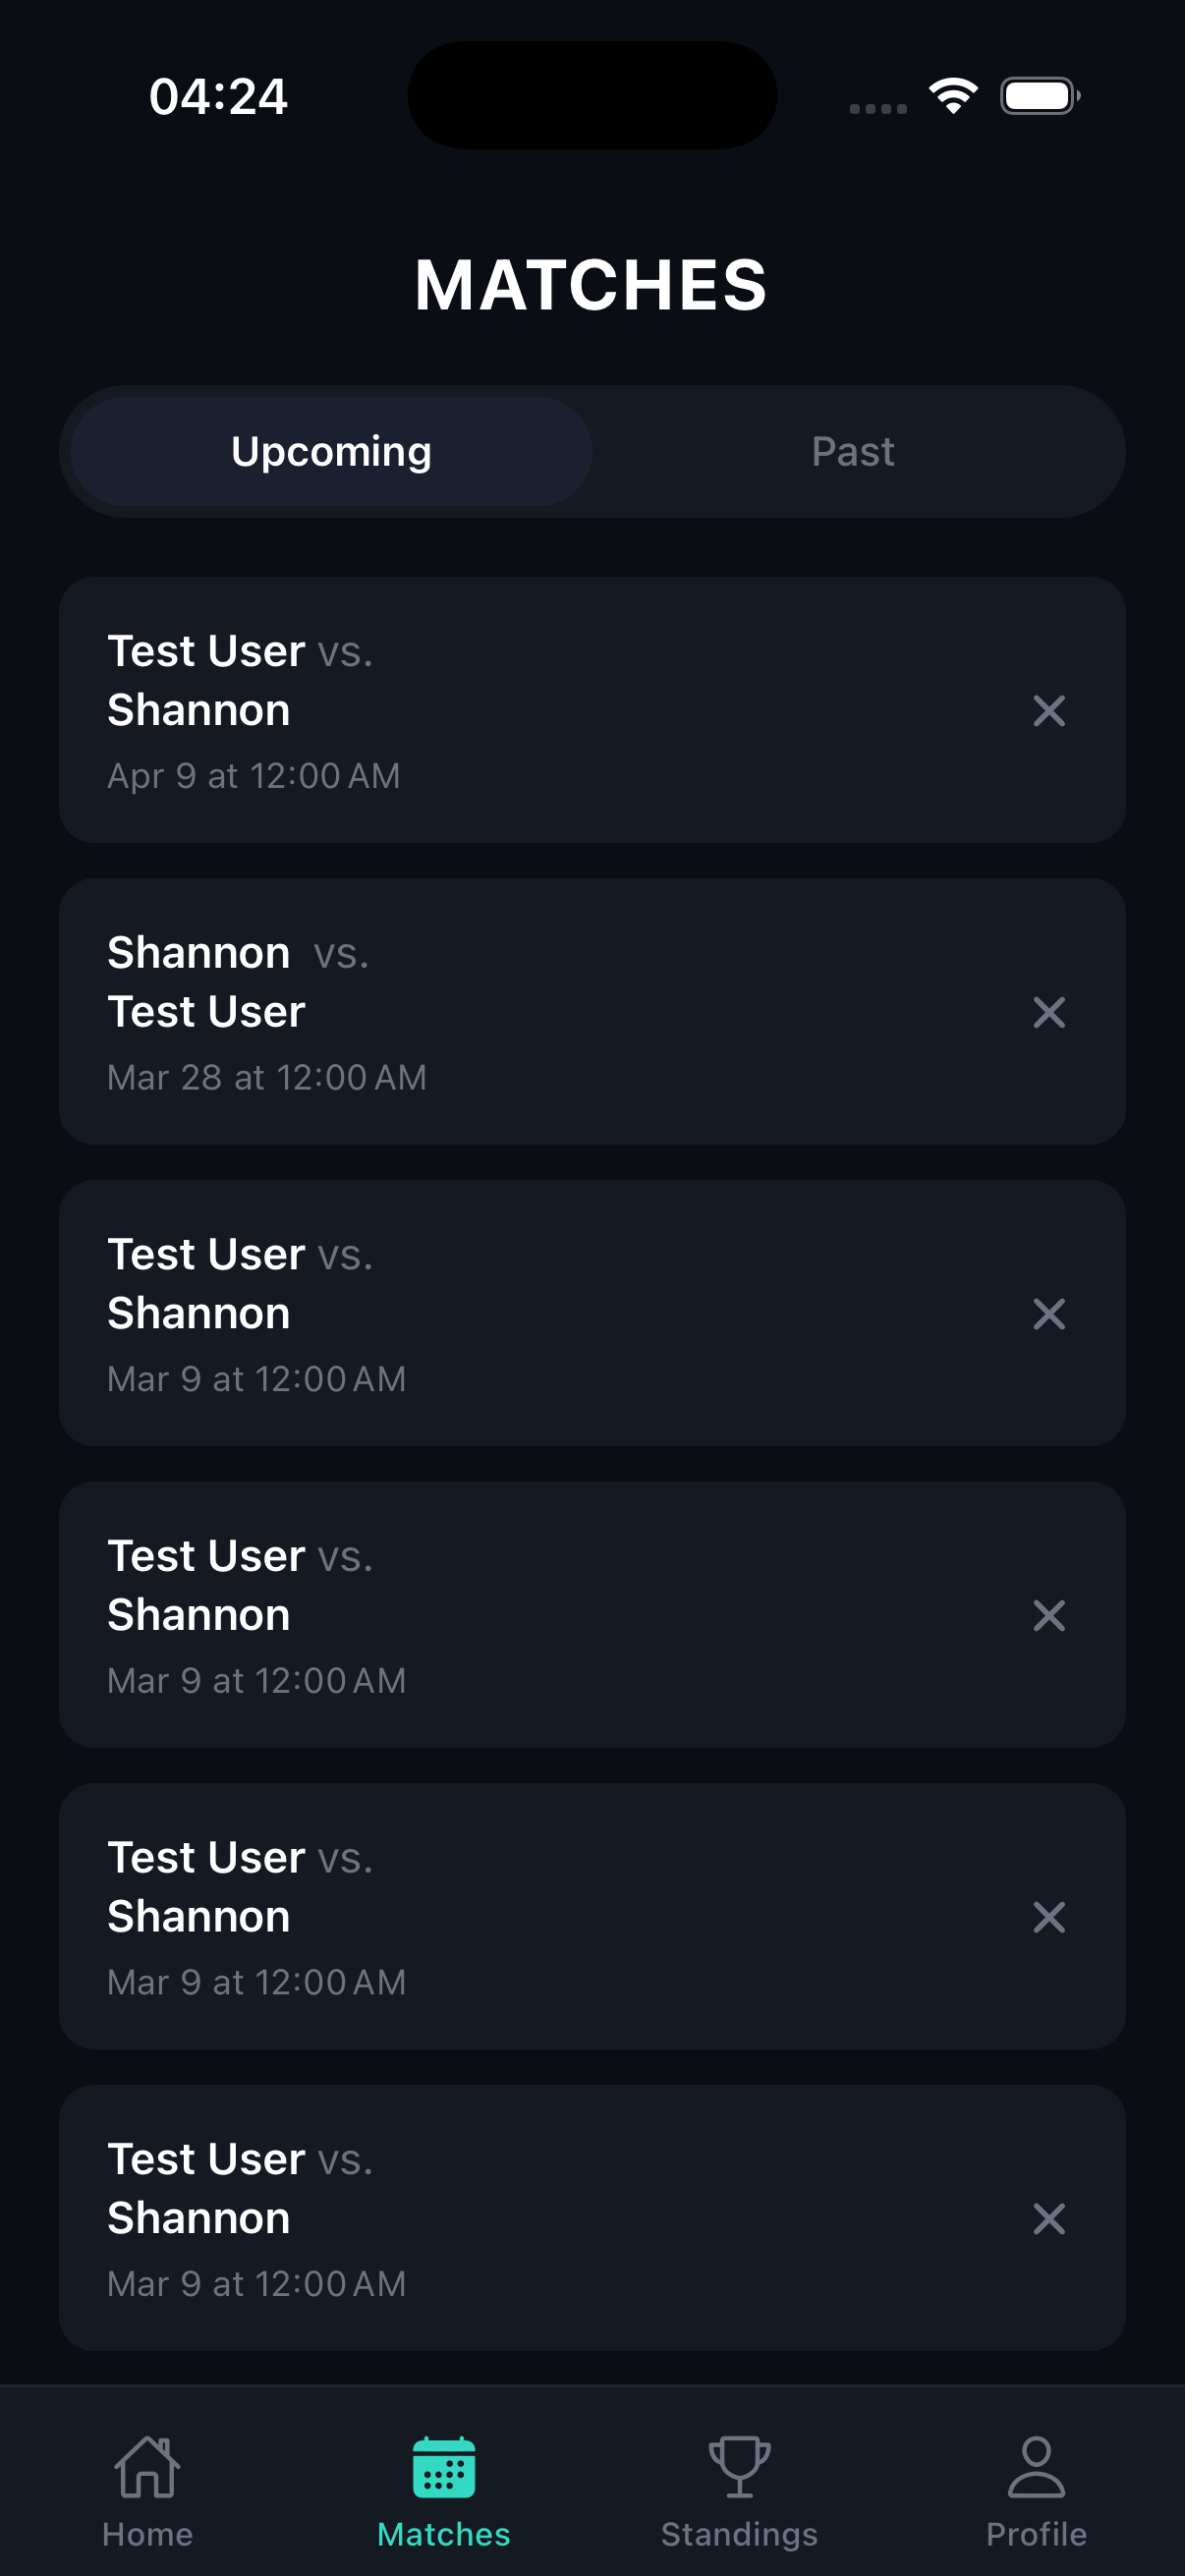Tap the battery status icon

point(1039,96)
